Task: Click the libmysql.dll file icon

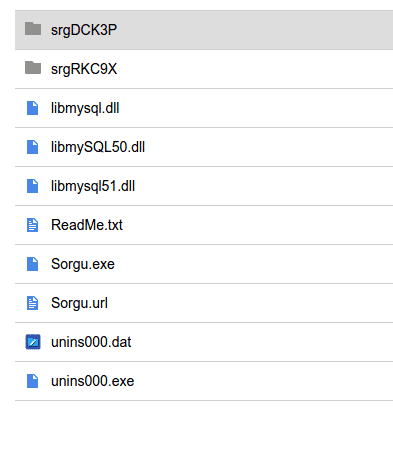Action: point(33,108)
